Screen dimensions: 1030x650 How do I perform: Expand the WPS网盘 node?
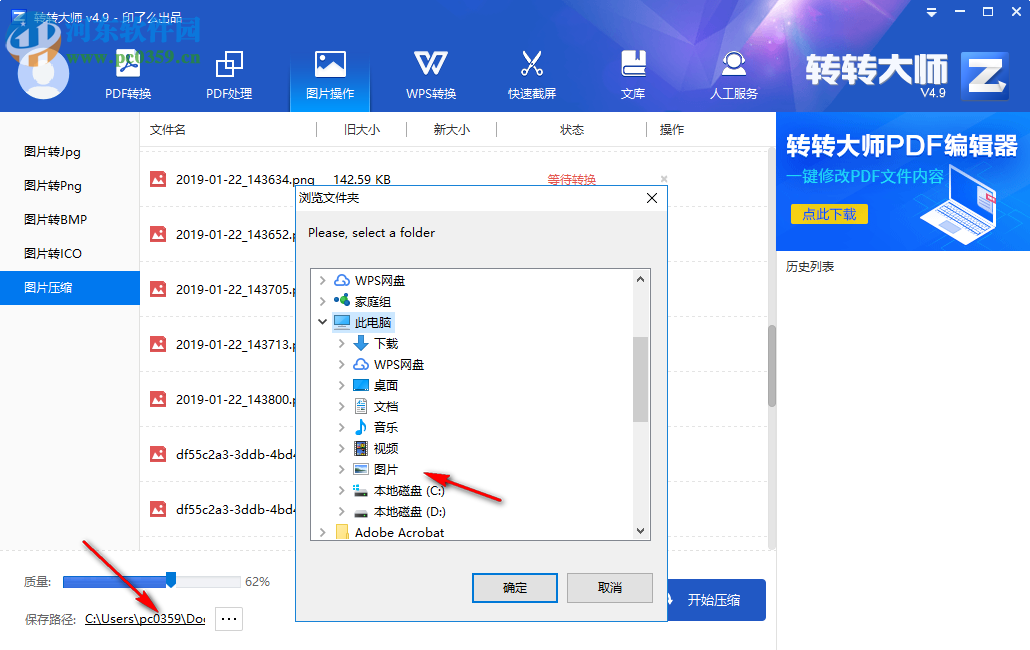pos(322,280)
